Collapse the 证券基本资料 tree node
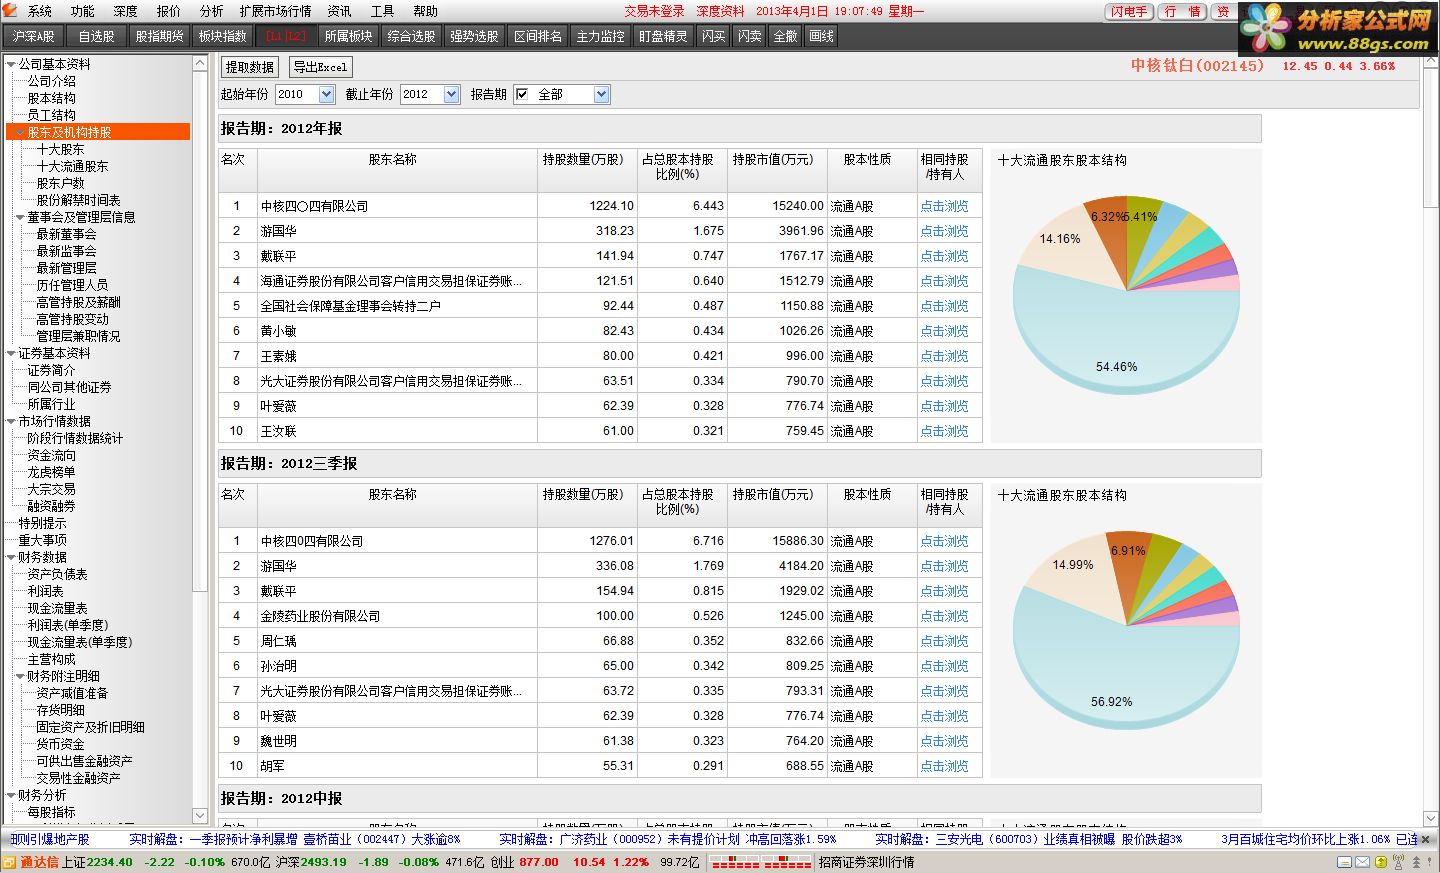 [x=11, y=353]
